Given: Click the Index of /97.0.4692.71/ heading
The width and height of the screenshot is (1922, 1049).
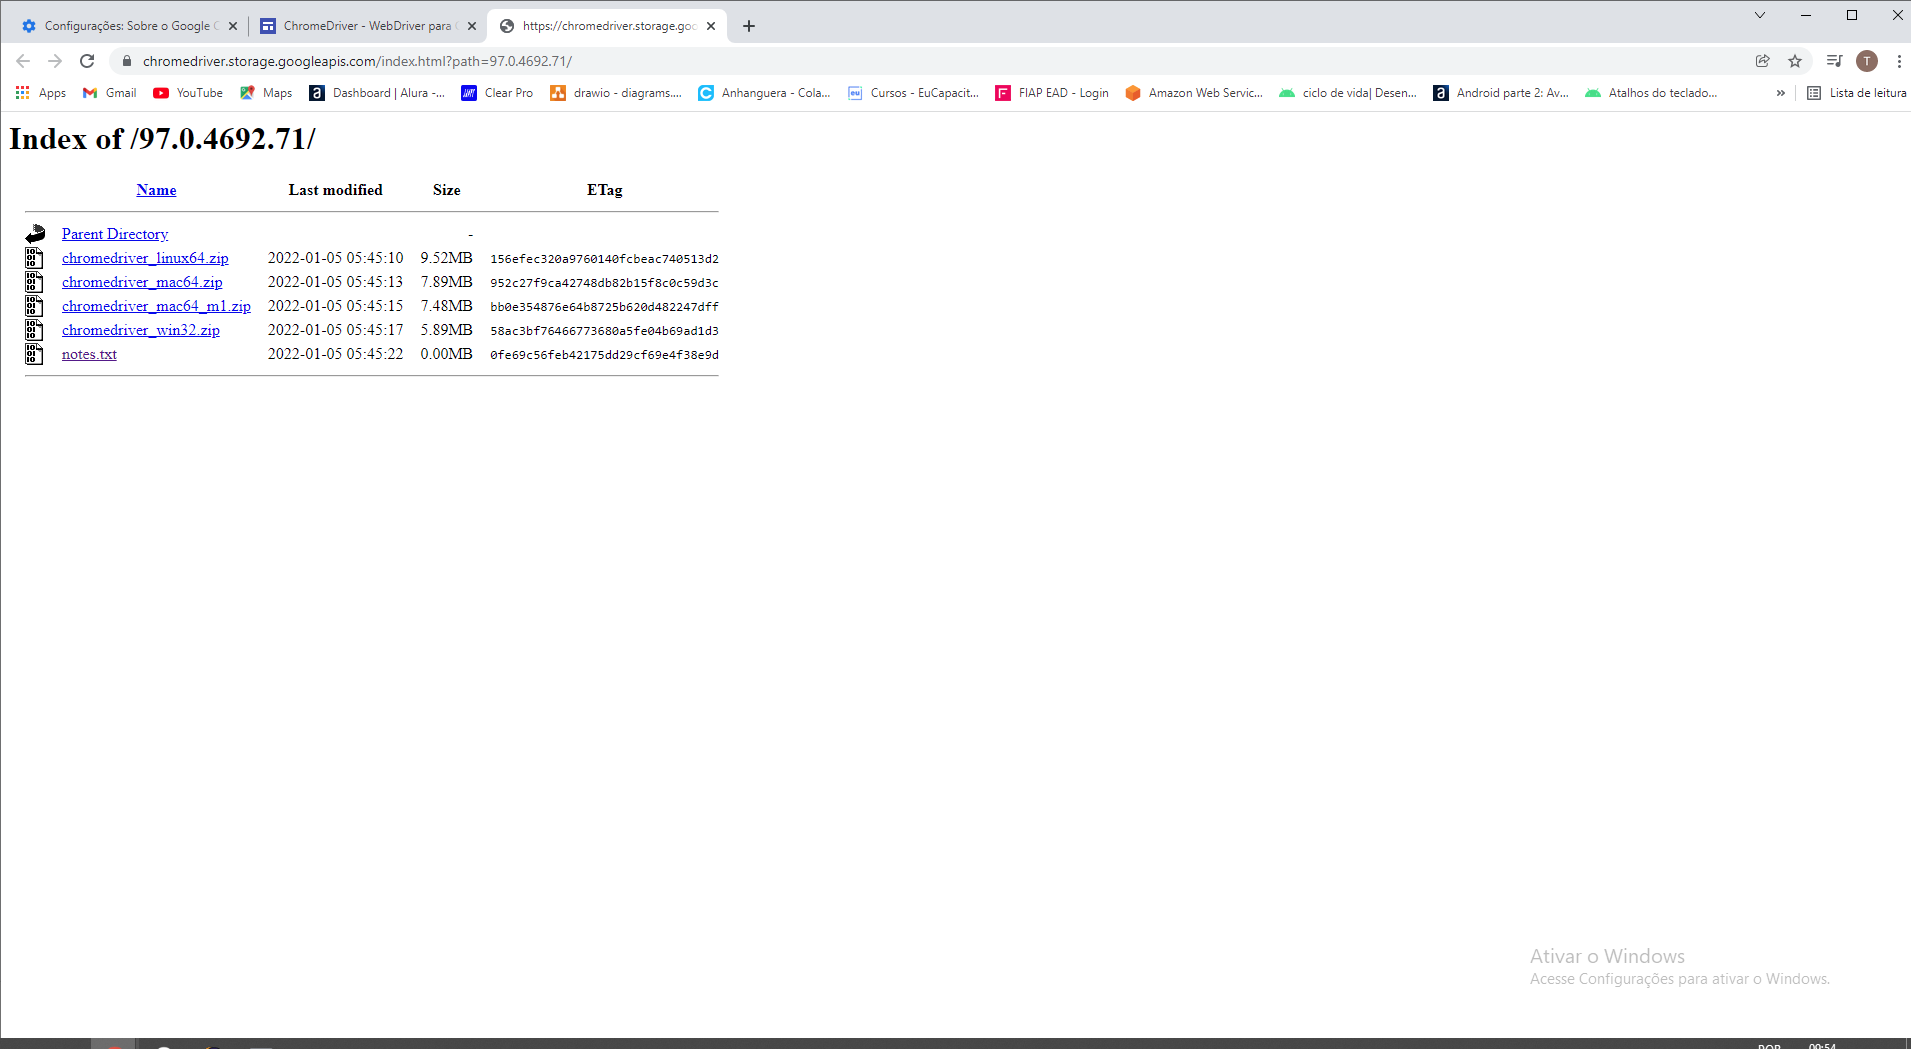Looking at the screenshot, I should click(162, 139).
